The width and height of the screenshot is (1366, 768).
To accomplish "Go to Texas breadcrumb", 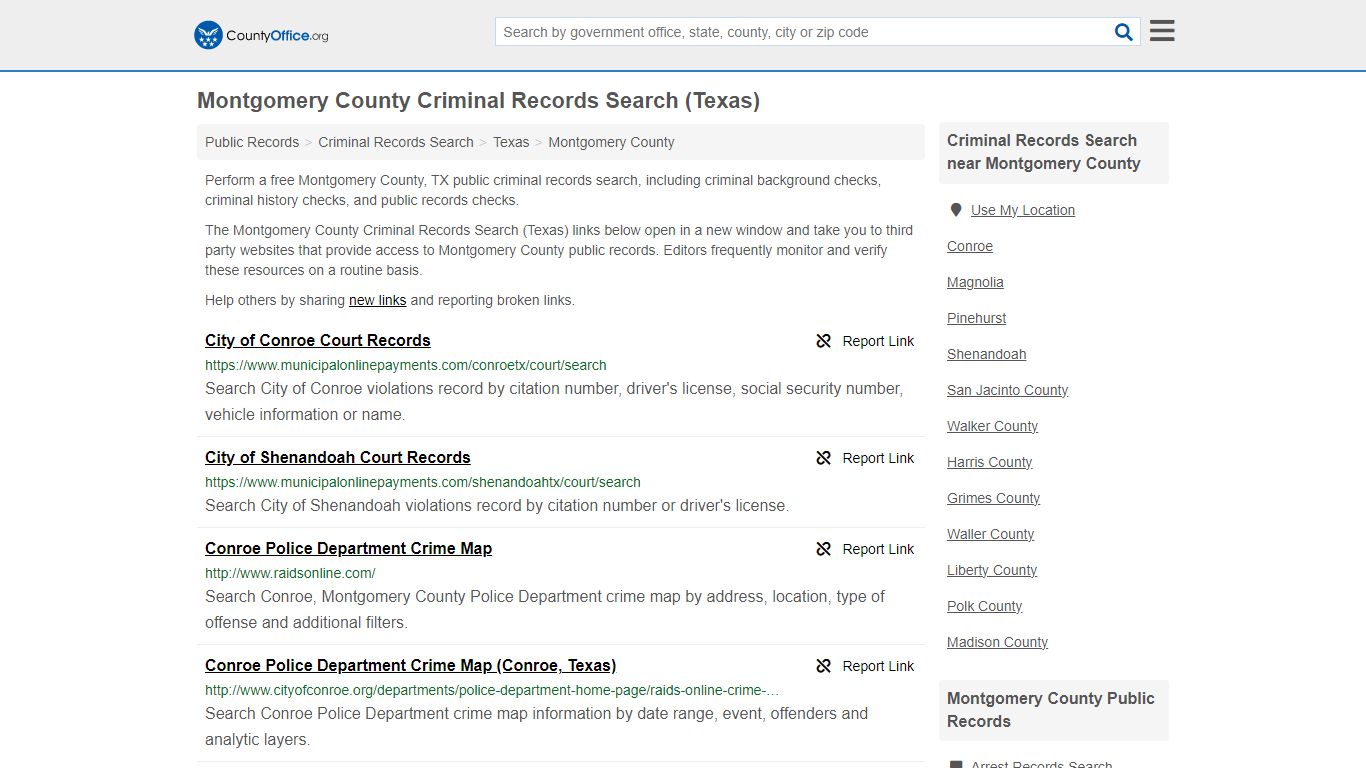I will pyautogui.click(x=511, y=142).
